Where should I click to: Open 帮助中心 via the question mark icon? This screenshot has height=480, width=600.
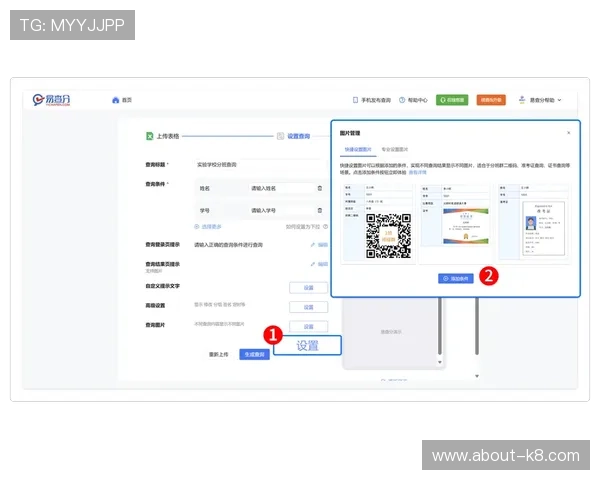tap(402, 100)
